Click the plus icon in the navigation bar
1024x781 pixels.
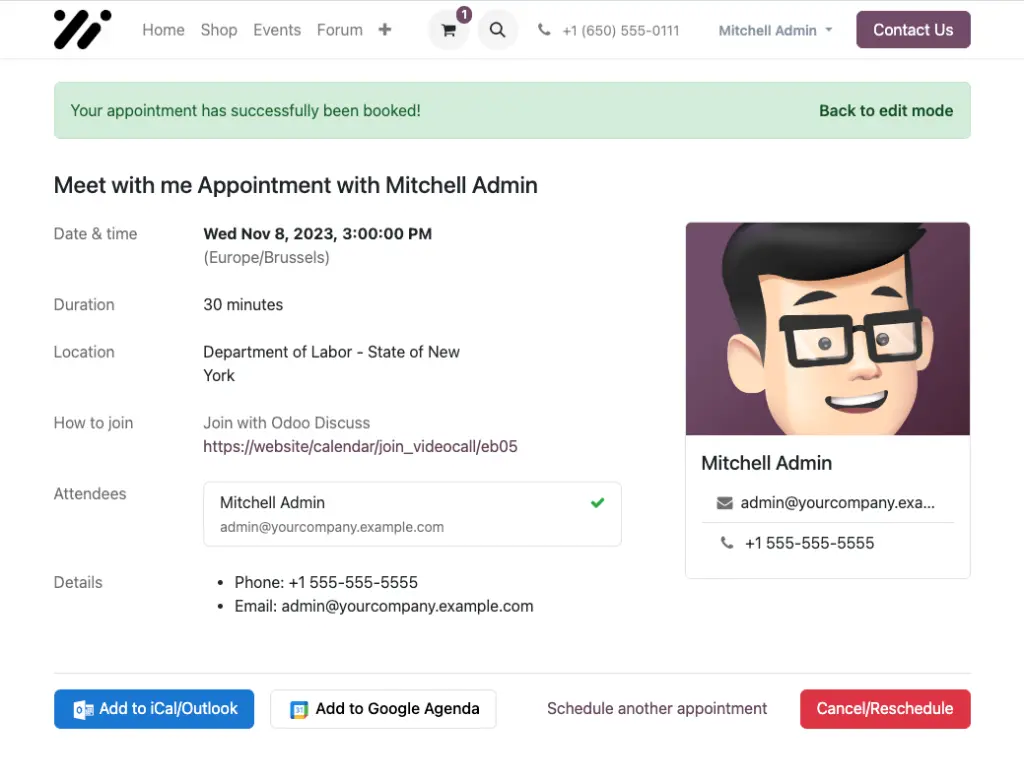tap(385, 30)
